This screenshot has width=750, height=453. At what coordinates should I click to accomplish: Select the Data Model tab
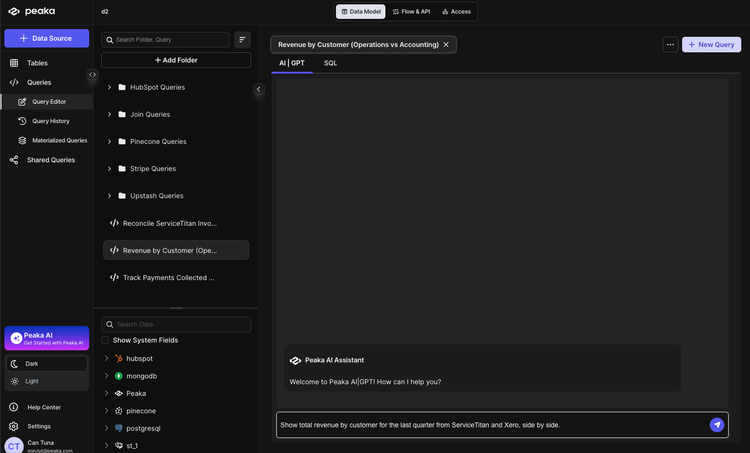point(361,11)
